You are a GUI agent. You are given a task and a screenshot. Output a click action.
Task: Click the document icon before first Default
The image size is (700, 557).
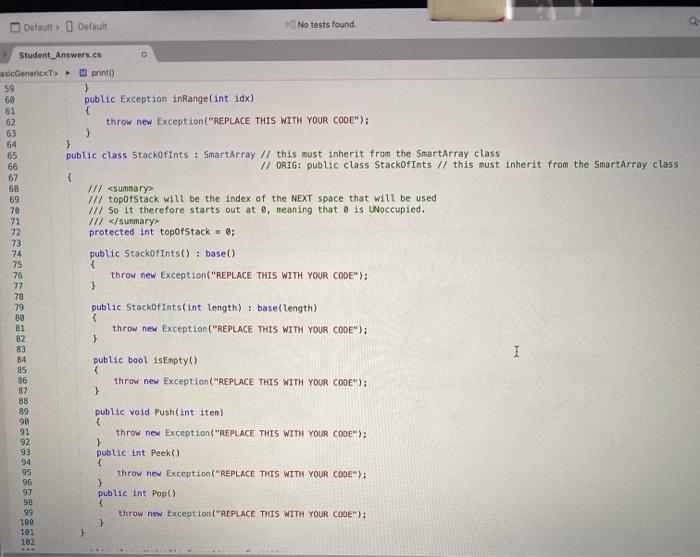point(15,27)
